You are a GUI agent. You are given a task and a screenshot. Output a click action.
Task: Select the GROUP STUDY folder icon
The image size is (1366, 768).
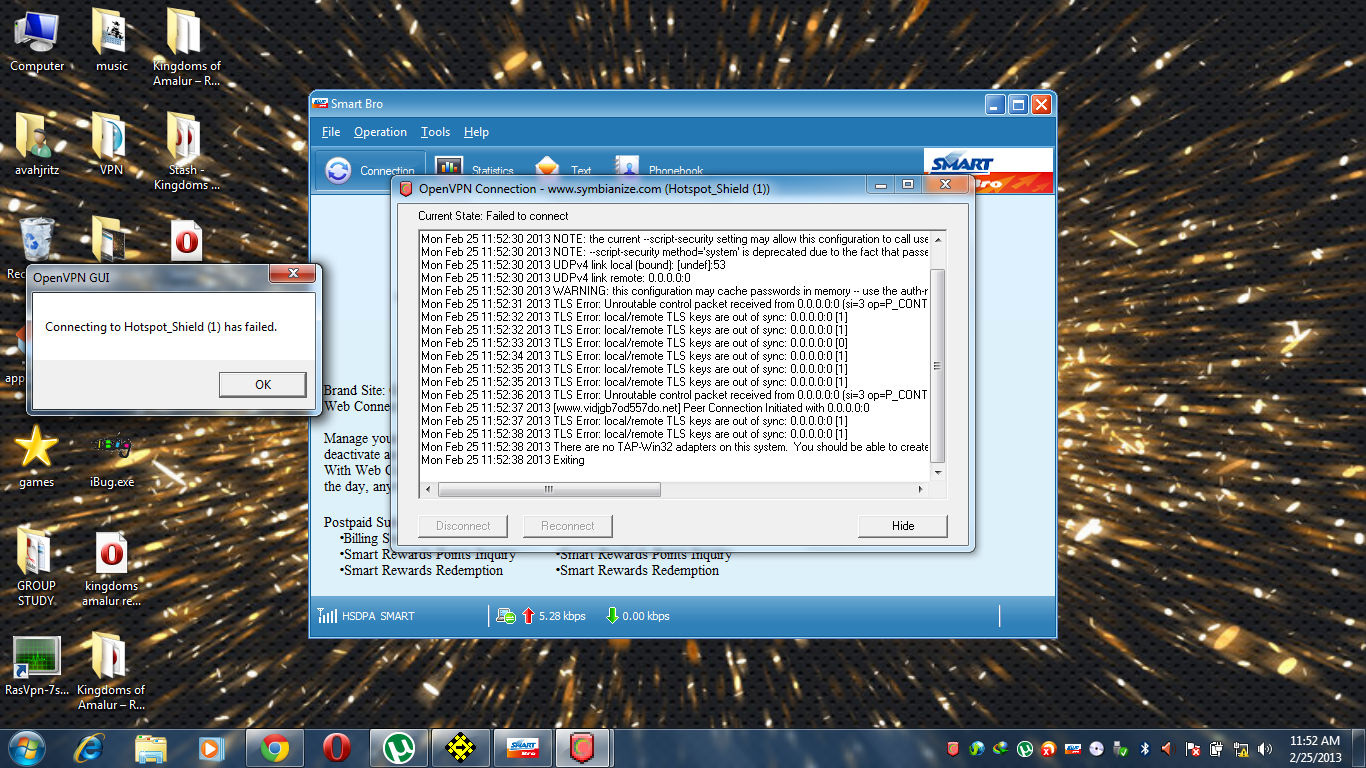point(37,567)
